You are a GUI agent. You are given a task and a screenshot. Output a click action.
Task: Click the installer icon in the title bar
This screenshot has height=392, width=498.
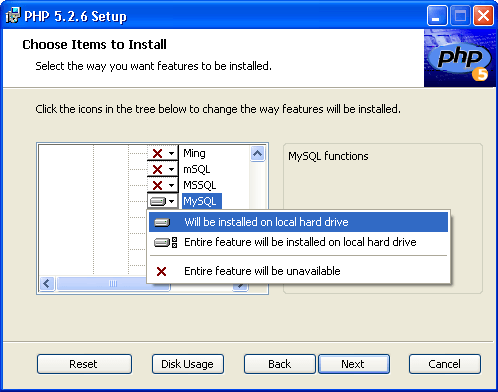[x=13, y=15]
